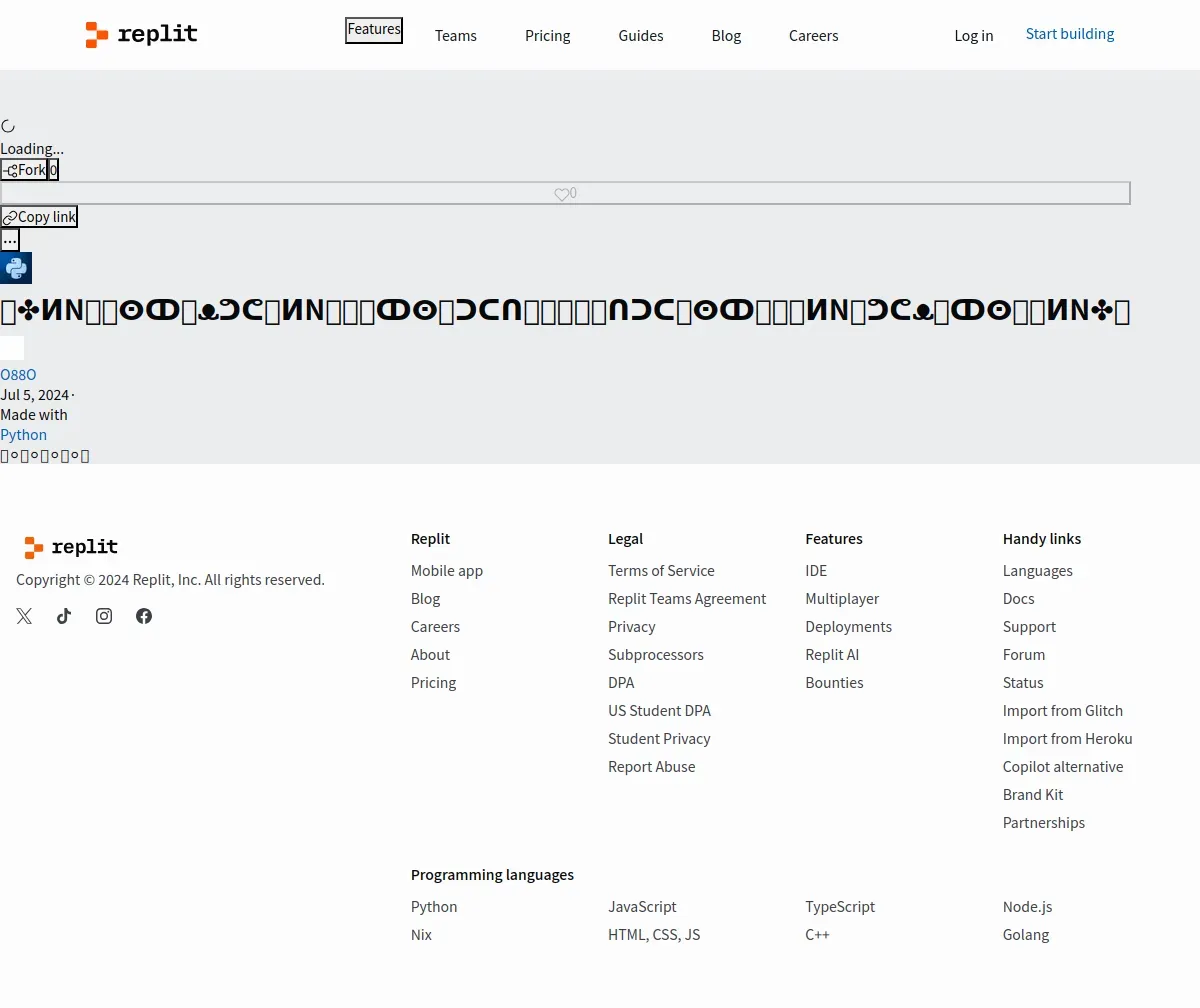Screen dimensions: 1200x1008
Task: Click Python under Programming languages
Action: [434, 907]
